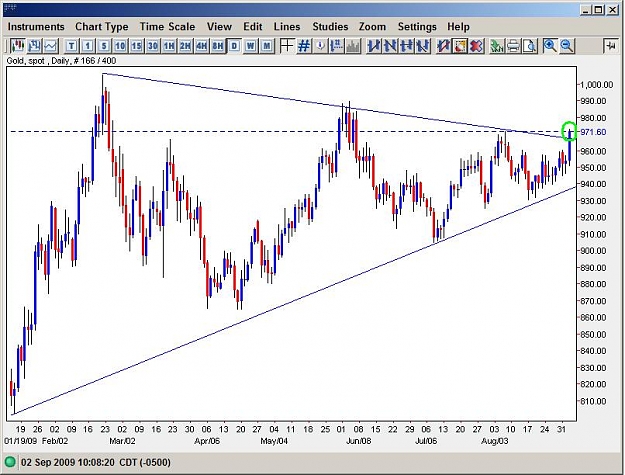Select the candlestick chart type icon

[18, 46]
